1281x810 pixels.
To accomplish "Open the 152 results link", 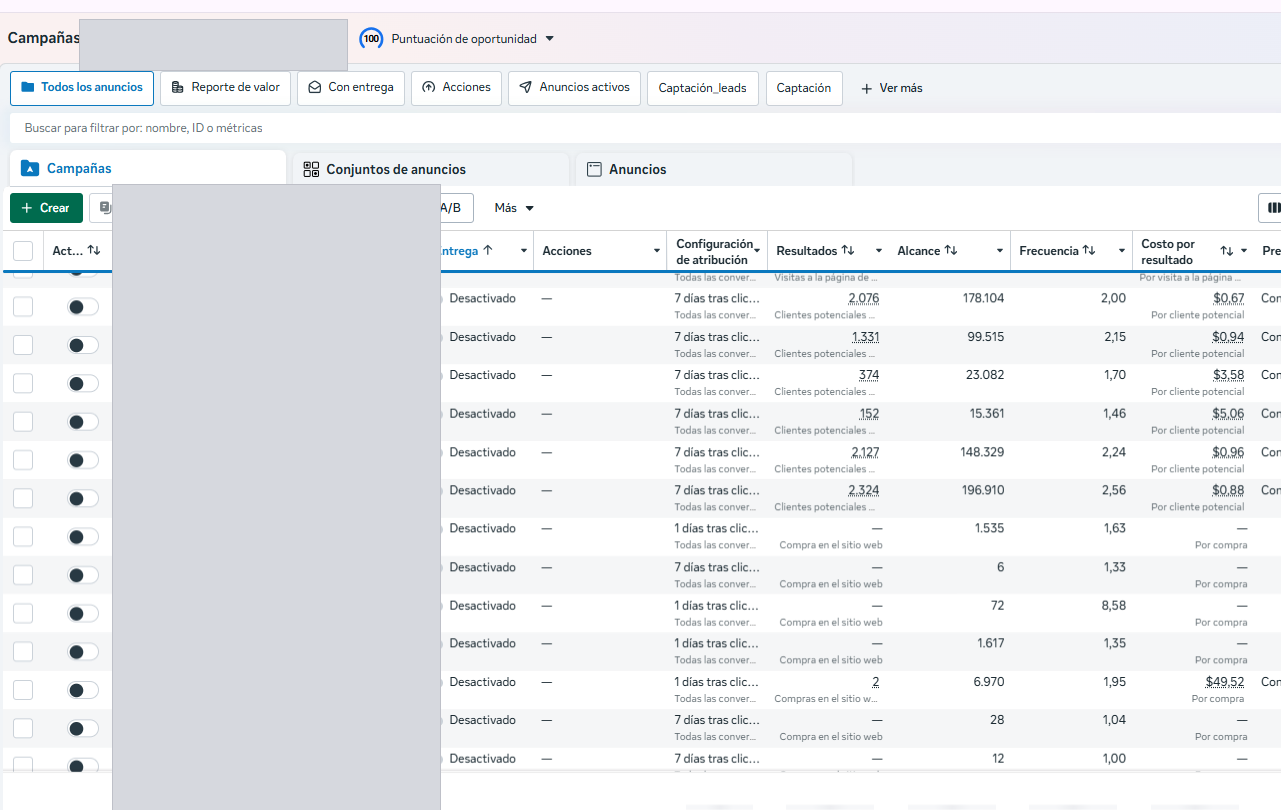I will (869, 413).
